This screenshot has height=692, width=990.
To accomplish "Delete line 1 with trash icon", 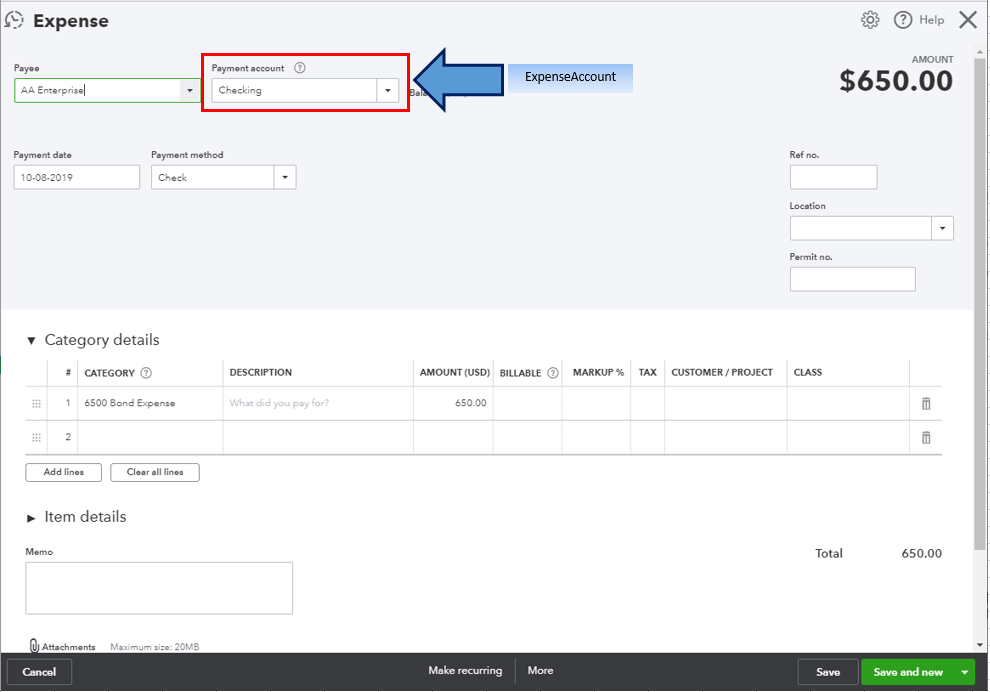I will coord(926,403).
